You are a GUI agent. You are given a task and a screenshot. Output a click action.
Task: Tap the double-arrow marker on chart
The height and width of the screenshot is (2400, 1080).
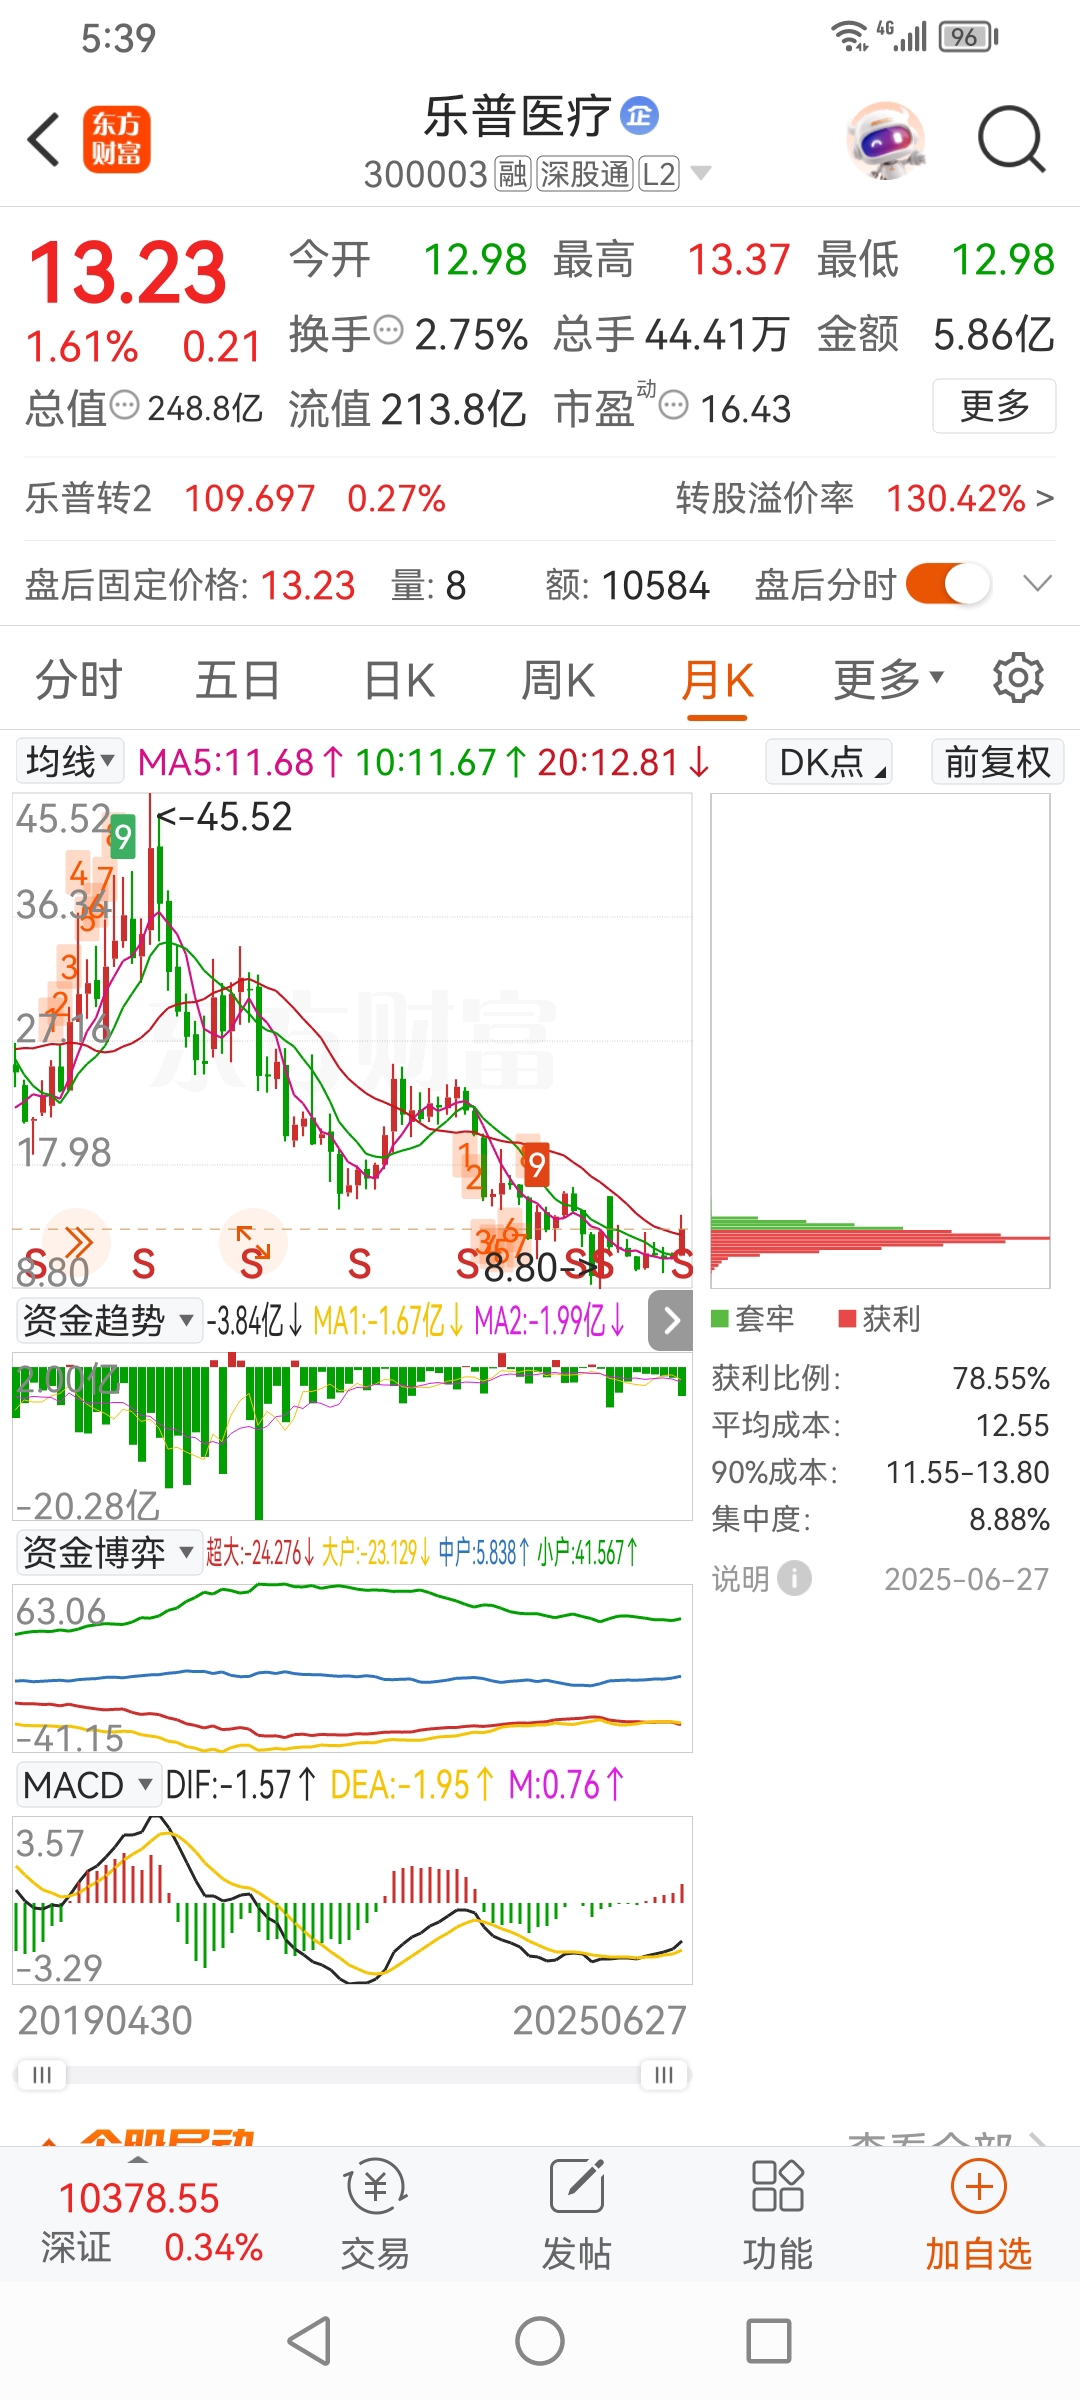click(x=77, y=1242)
